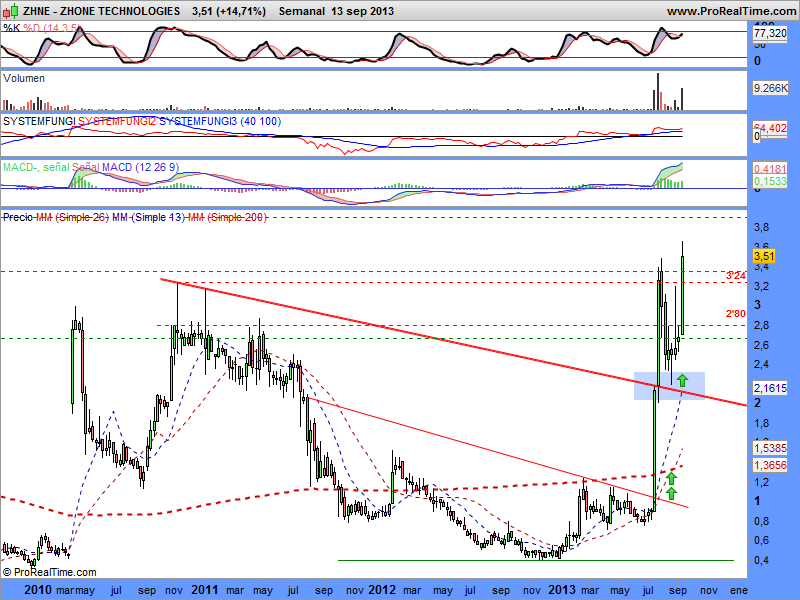The image size is (800, 600).
Task: Click the red 2'80 level annotation
Action: click(736, 313)
